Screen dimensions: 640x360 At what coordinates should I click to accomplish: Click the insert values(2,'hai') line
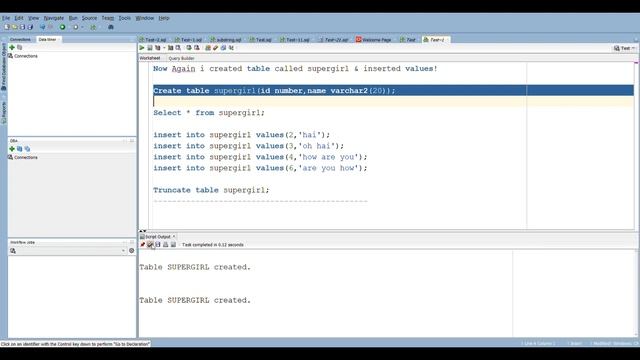tap(242, 135)
